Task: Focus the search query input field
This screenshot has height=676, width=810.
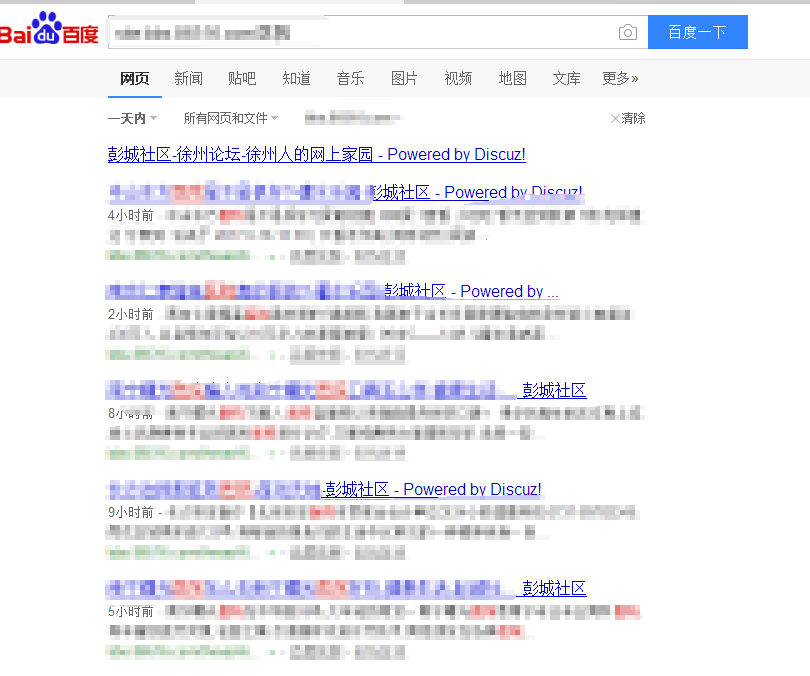Action: click(x=360, y=33)
